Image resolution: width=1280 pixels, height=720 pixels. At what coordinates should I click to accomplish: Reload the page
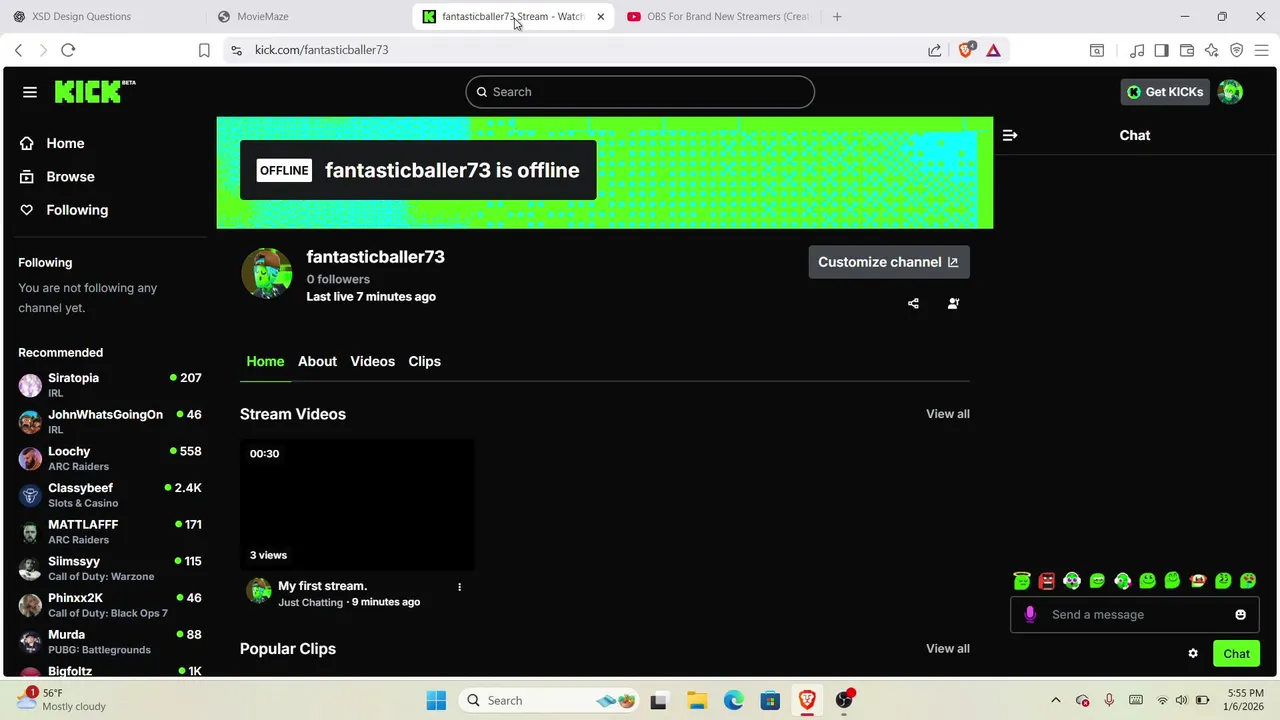point(68,50)
